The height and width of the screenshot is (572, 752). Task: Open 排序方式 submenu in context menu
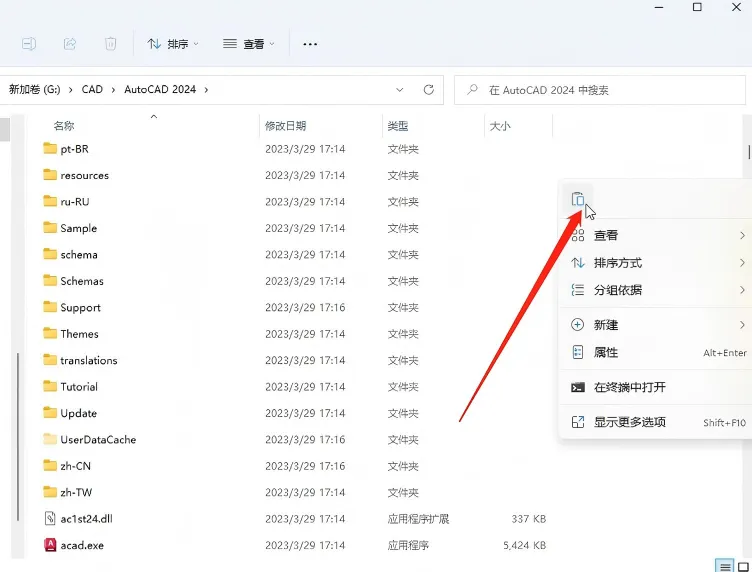click(x=657, y=263)
